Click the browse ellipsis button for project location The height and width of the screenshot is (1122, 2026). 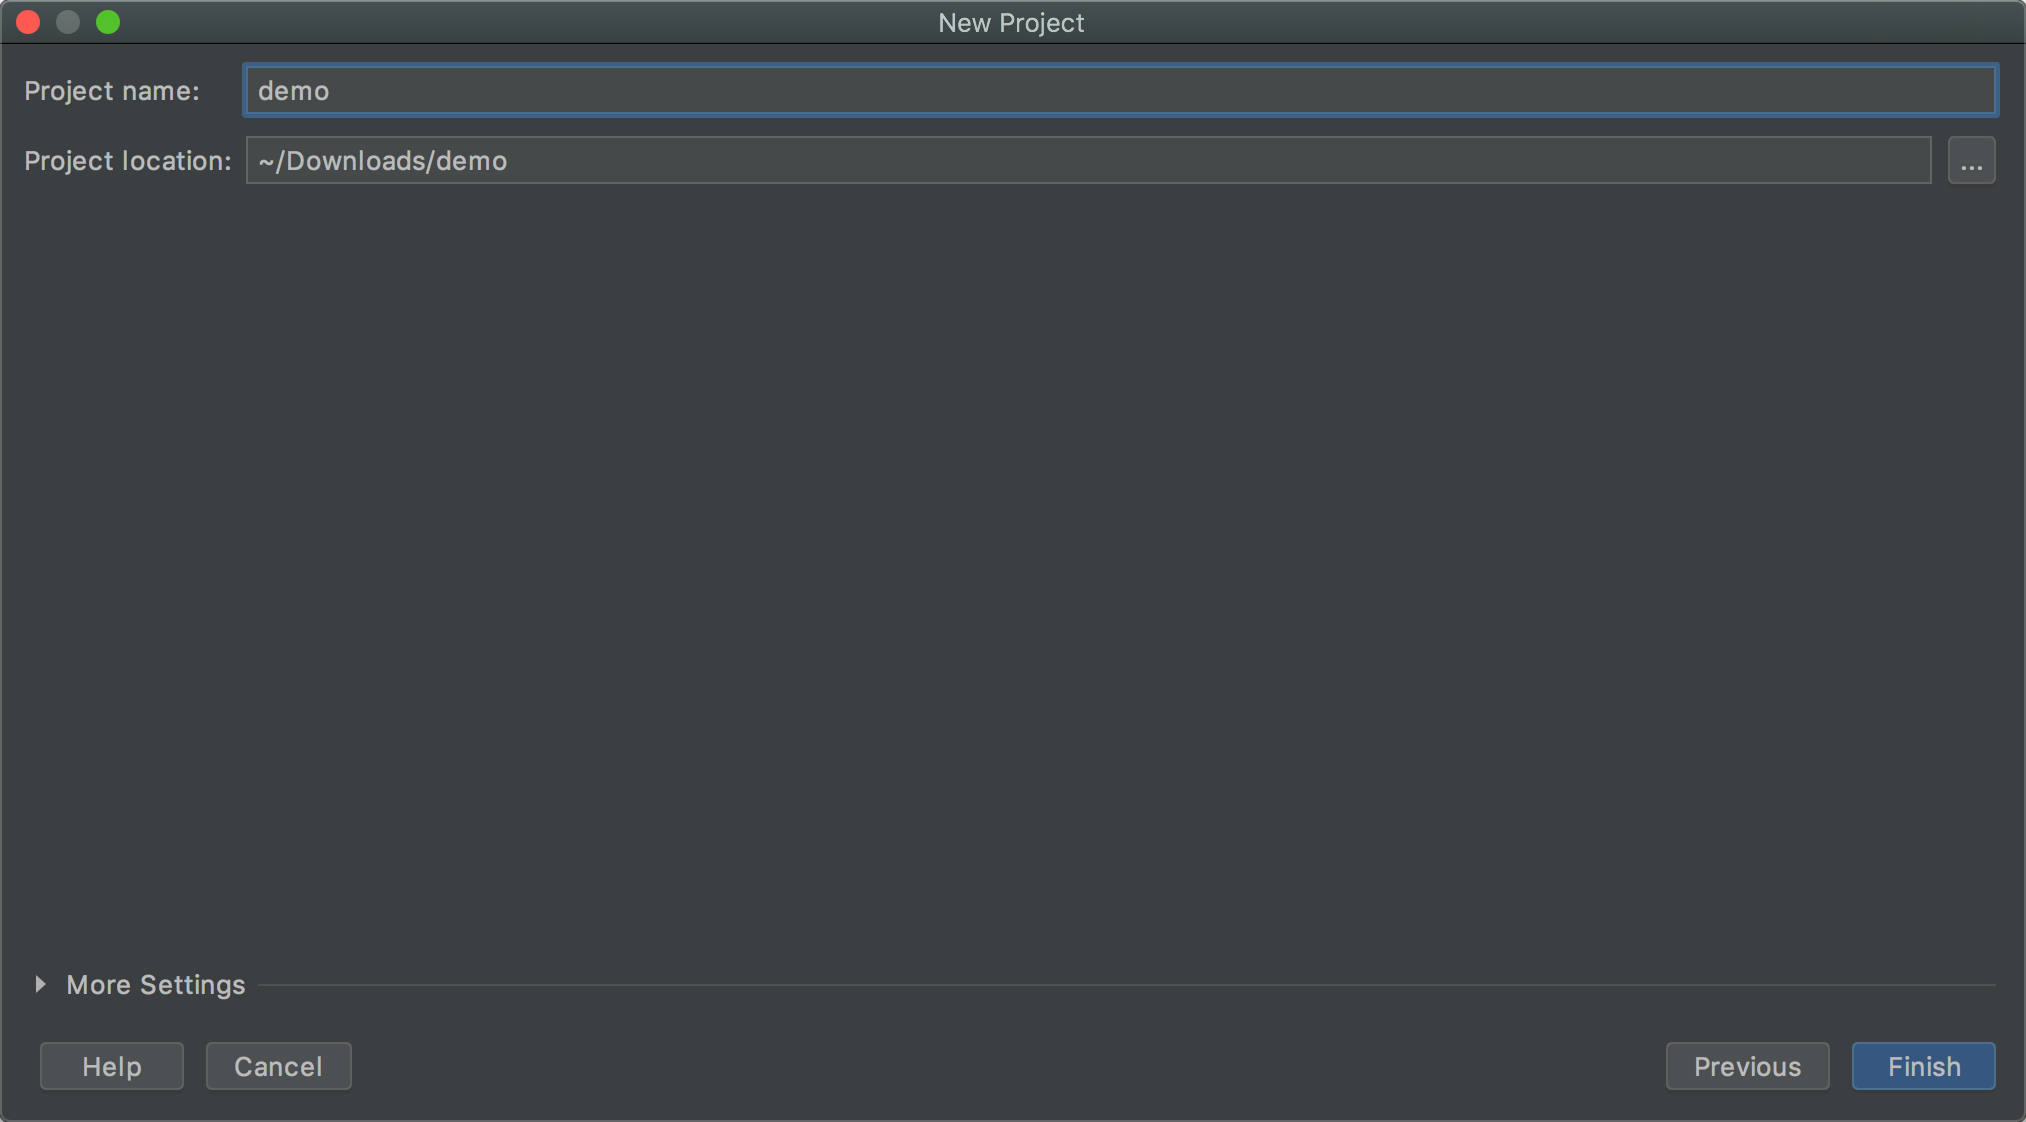click(x=1971, y=161)
